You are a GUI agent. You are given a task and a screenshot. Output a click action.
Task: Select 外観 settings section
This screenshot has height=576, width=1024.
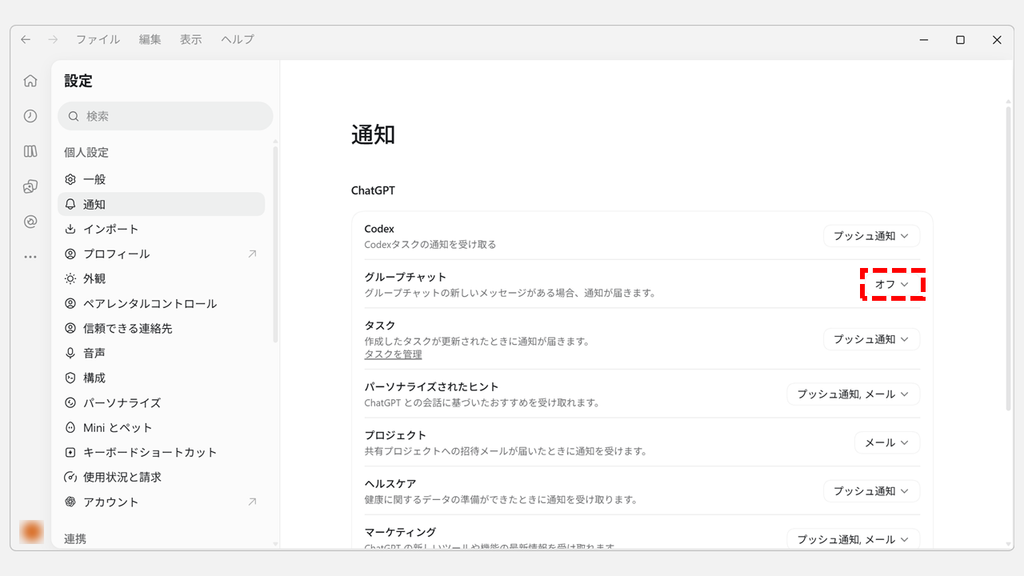[x=161, y=279]
